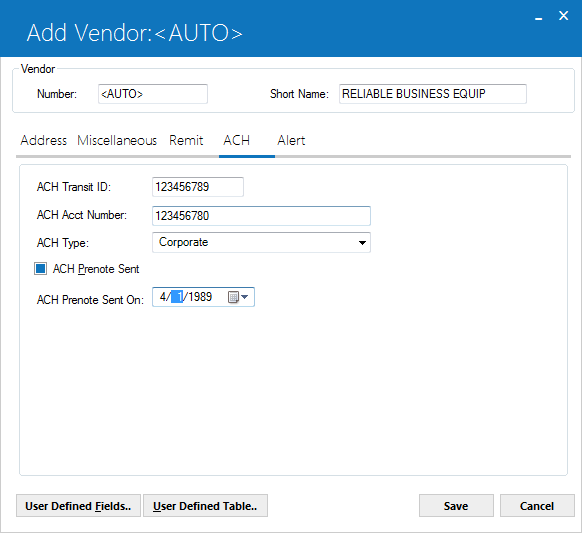The height and width of the screenshot is (533, 582).
Task: Open the calendar picker icon
Action: (233, 297)
